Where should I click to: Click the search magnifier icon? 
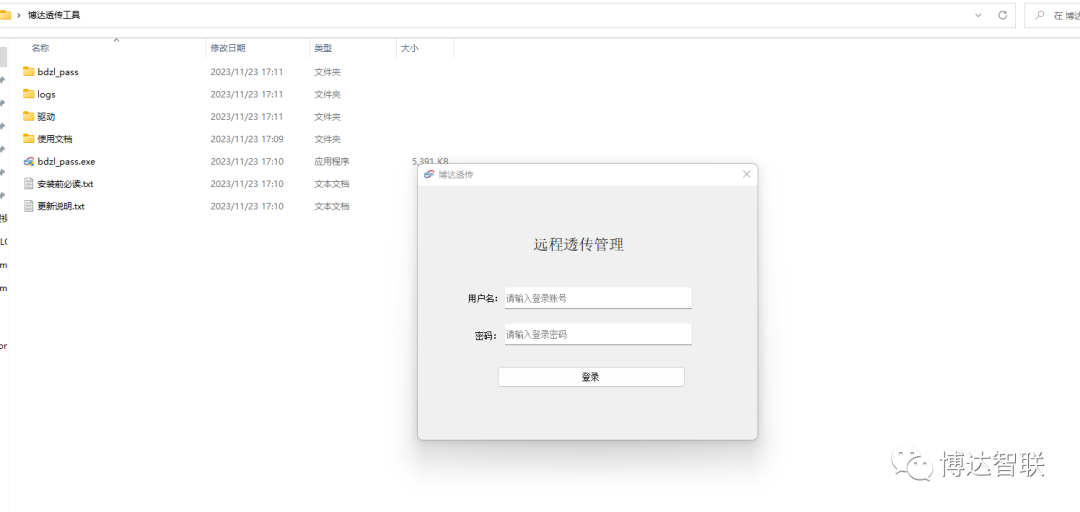click(x=1040, y=15)
